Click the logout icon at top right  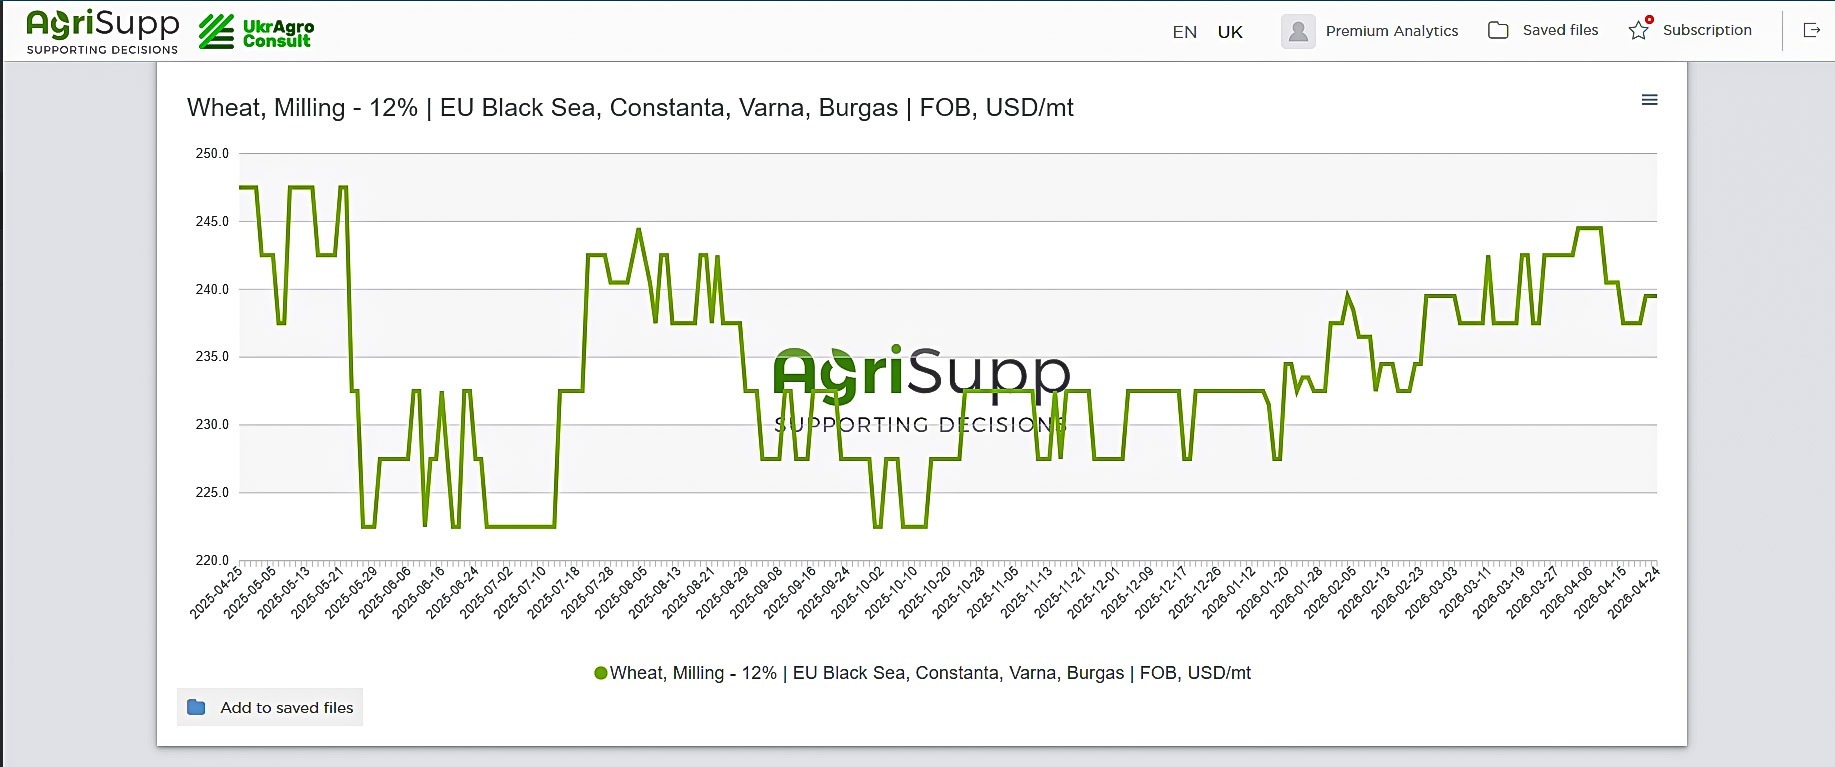point(1811,30)
